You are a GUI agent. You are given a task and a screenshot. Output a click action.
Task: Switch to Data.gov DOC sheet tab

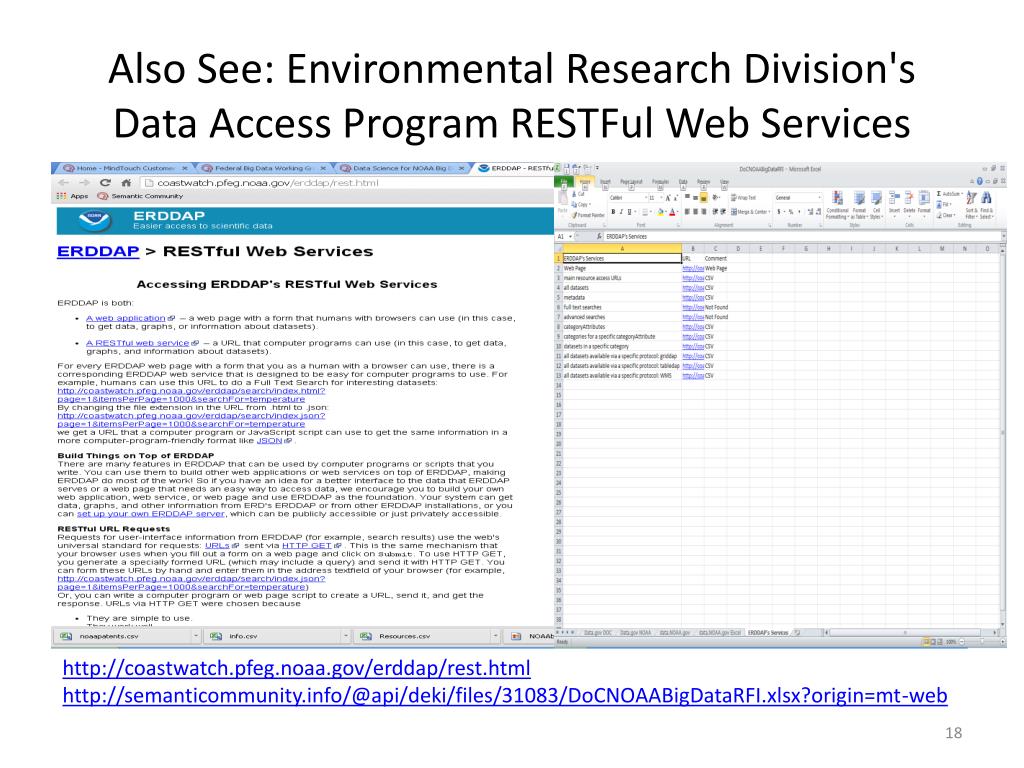coord(598,633)
